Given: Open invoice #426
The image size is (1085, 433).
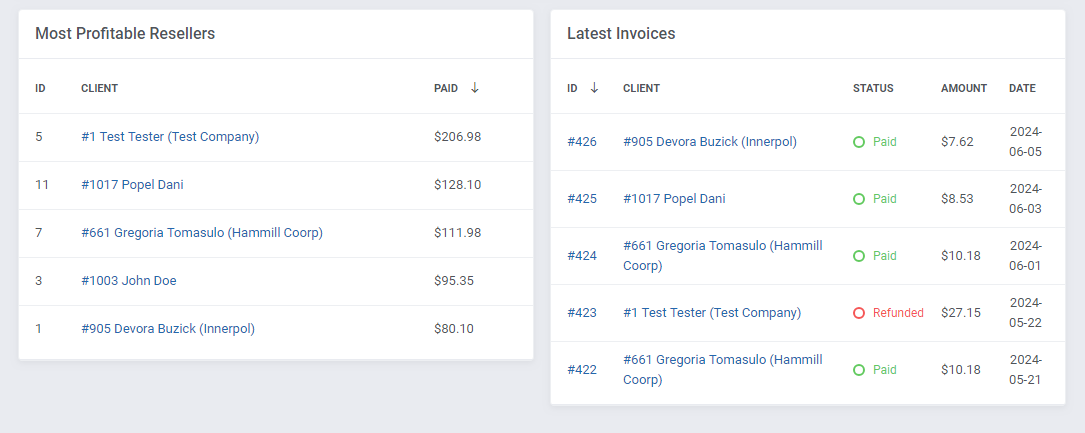Looking at the screenshot, I should pos(582,142).
